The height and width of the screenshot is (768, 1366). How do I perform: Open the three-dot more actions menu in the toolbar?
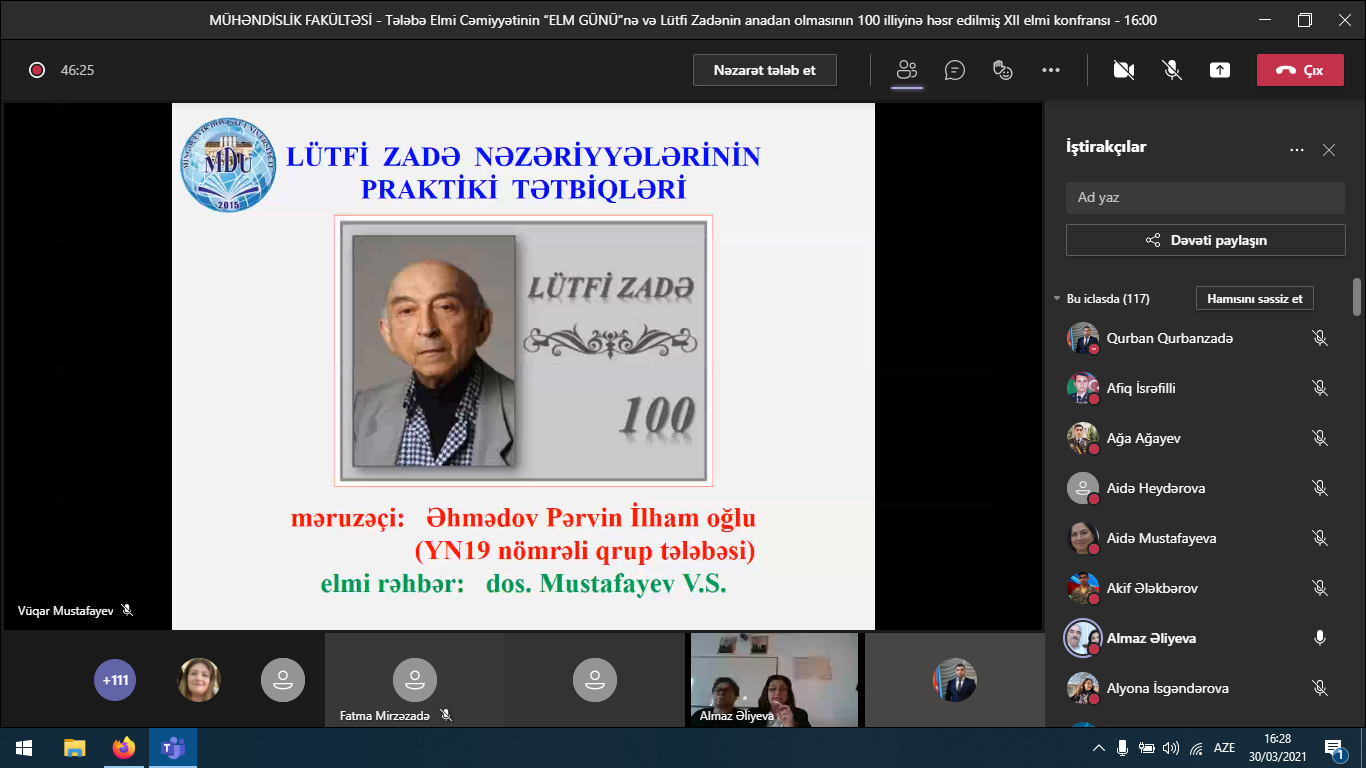1050,70
